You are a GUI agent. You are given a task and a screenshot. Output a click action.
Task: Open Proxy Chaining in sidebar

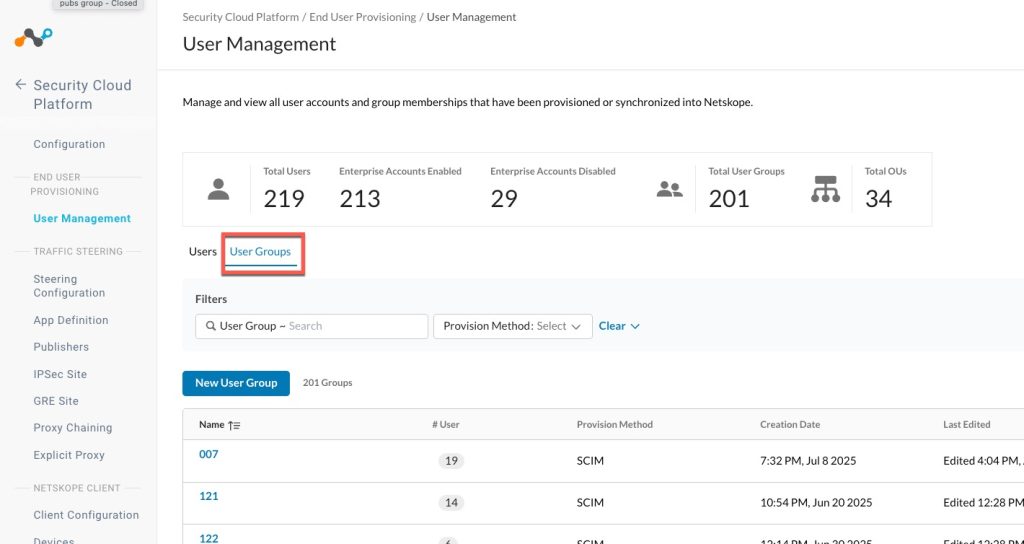pos(73,428)
